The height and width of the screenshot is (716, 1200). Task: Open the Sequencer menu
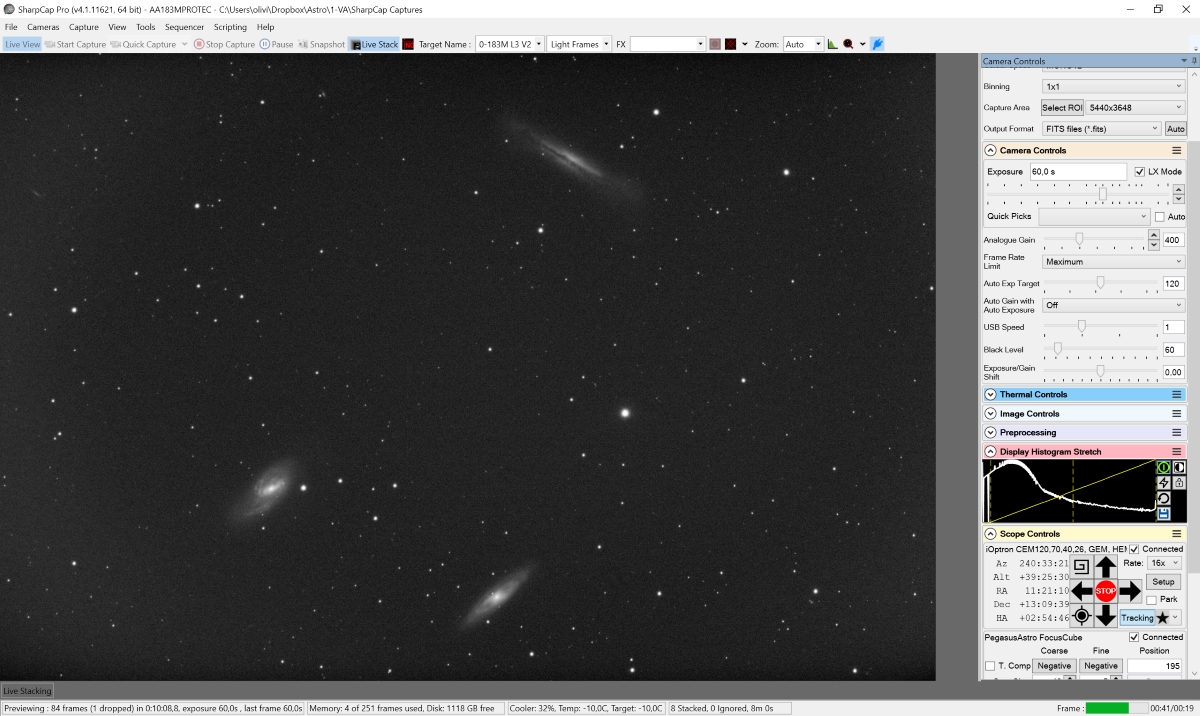pyautogui.click(x=184, y=27)
